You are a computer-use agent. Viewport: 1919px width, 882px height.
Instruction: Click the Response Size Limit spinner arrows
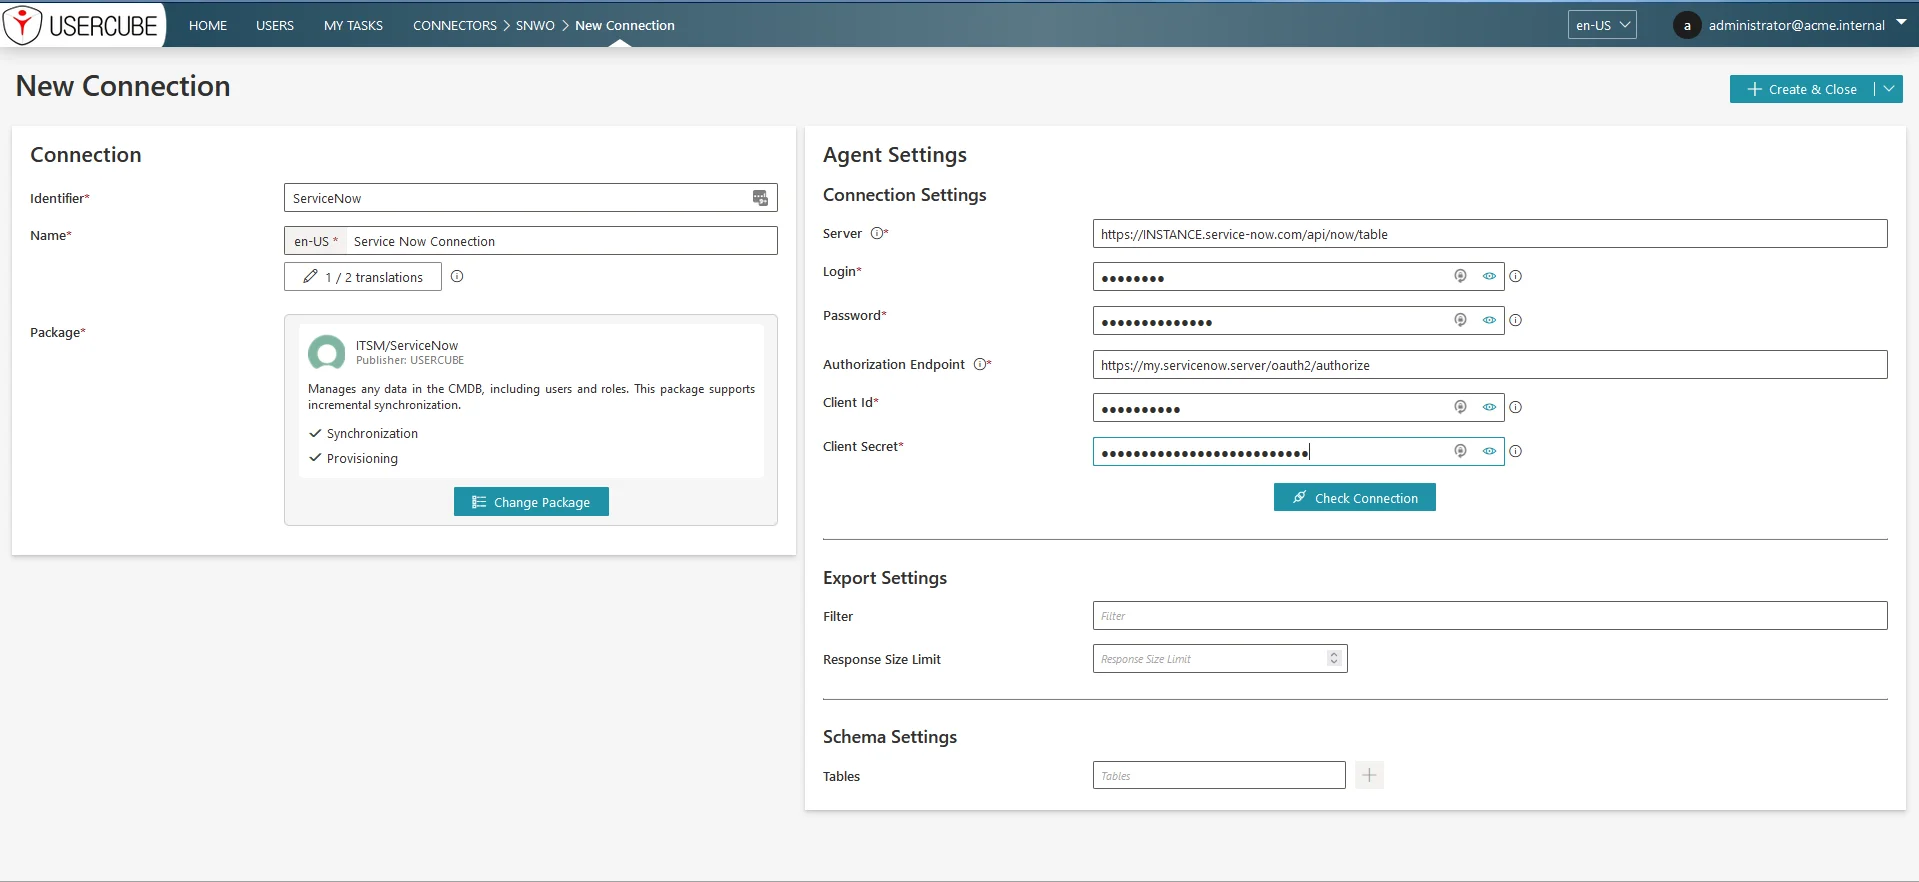[1334, 658]
